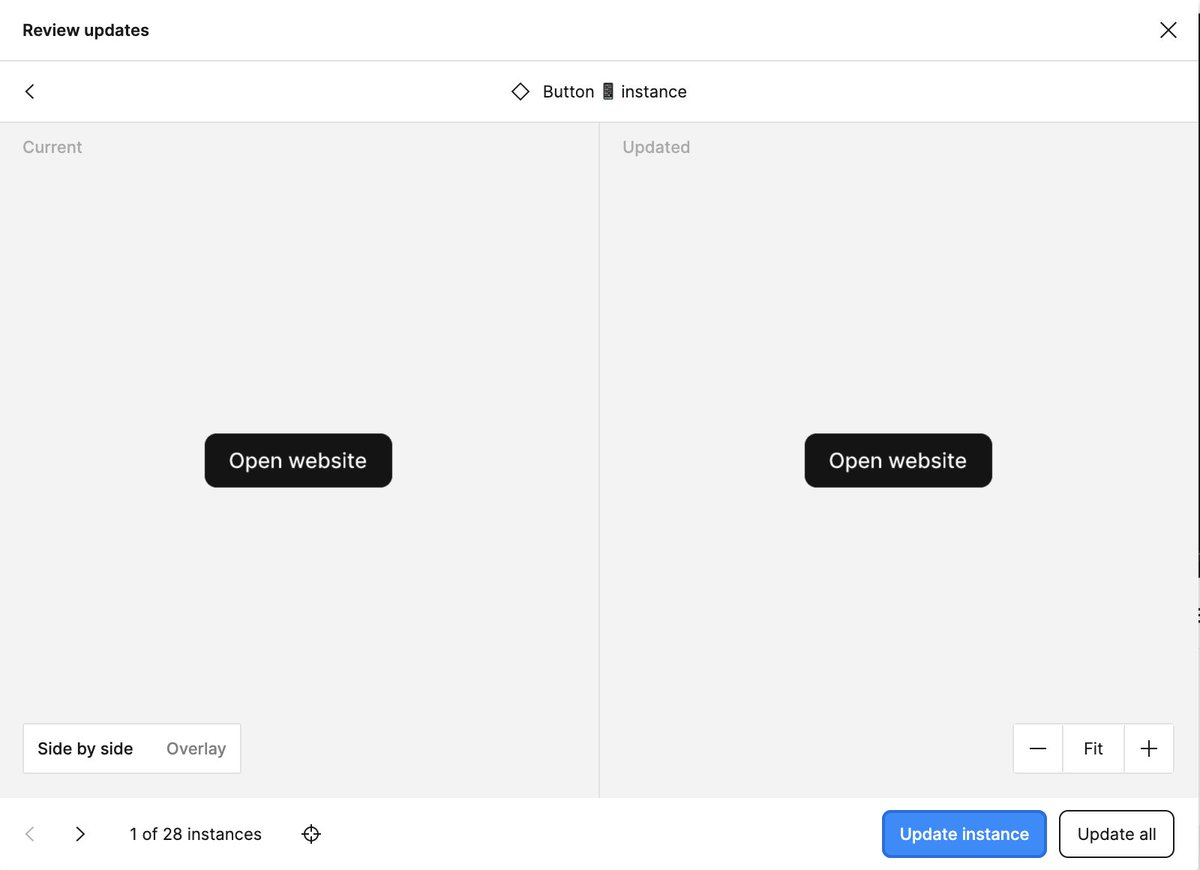Screen dimensions: 1200x870
Task: Click the Update instance button
Action: coord(964,834)
